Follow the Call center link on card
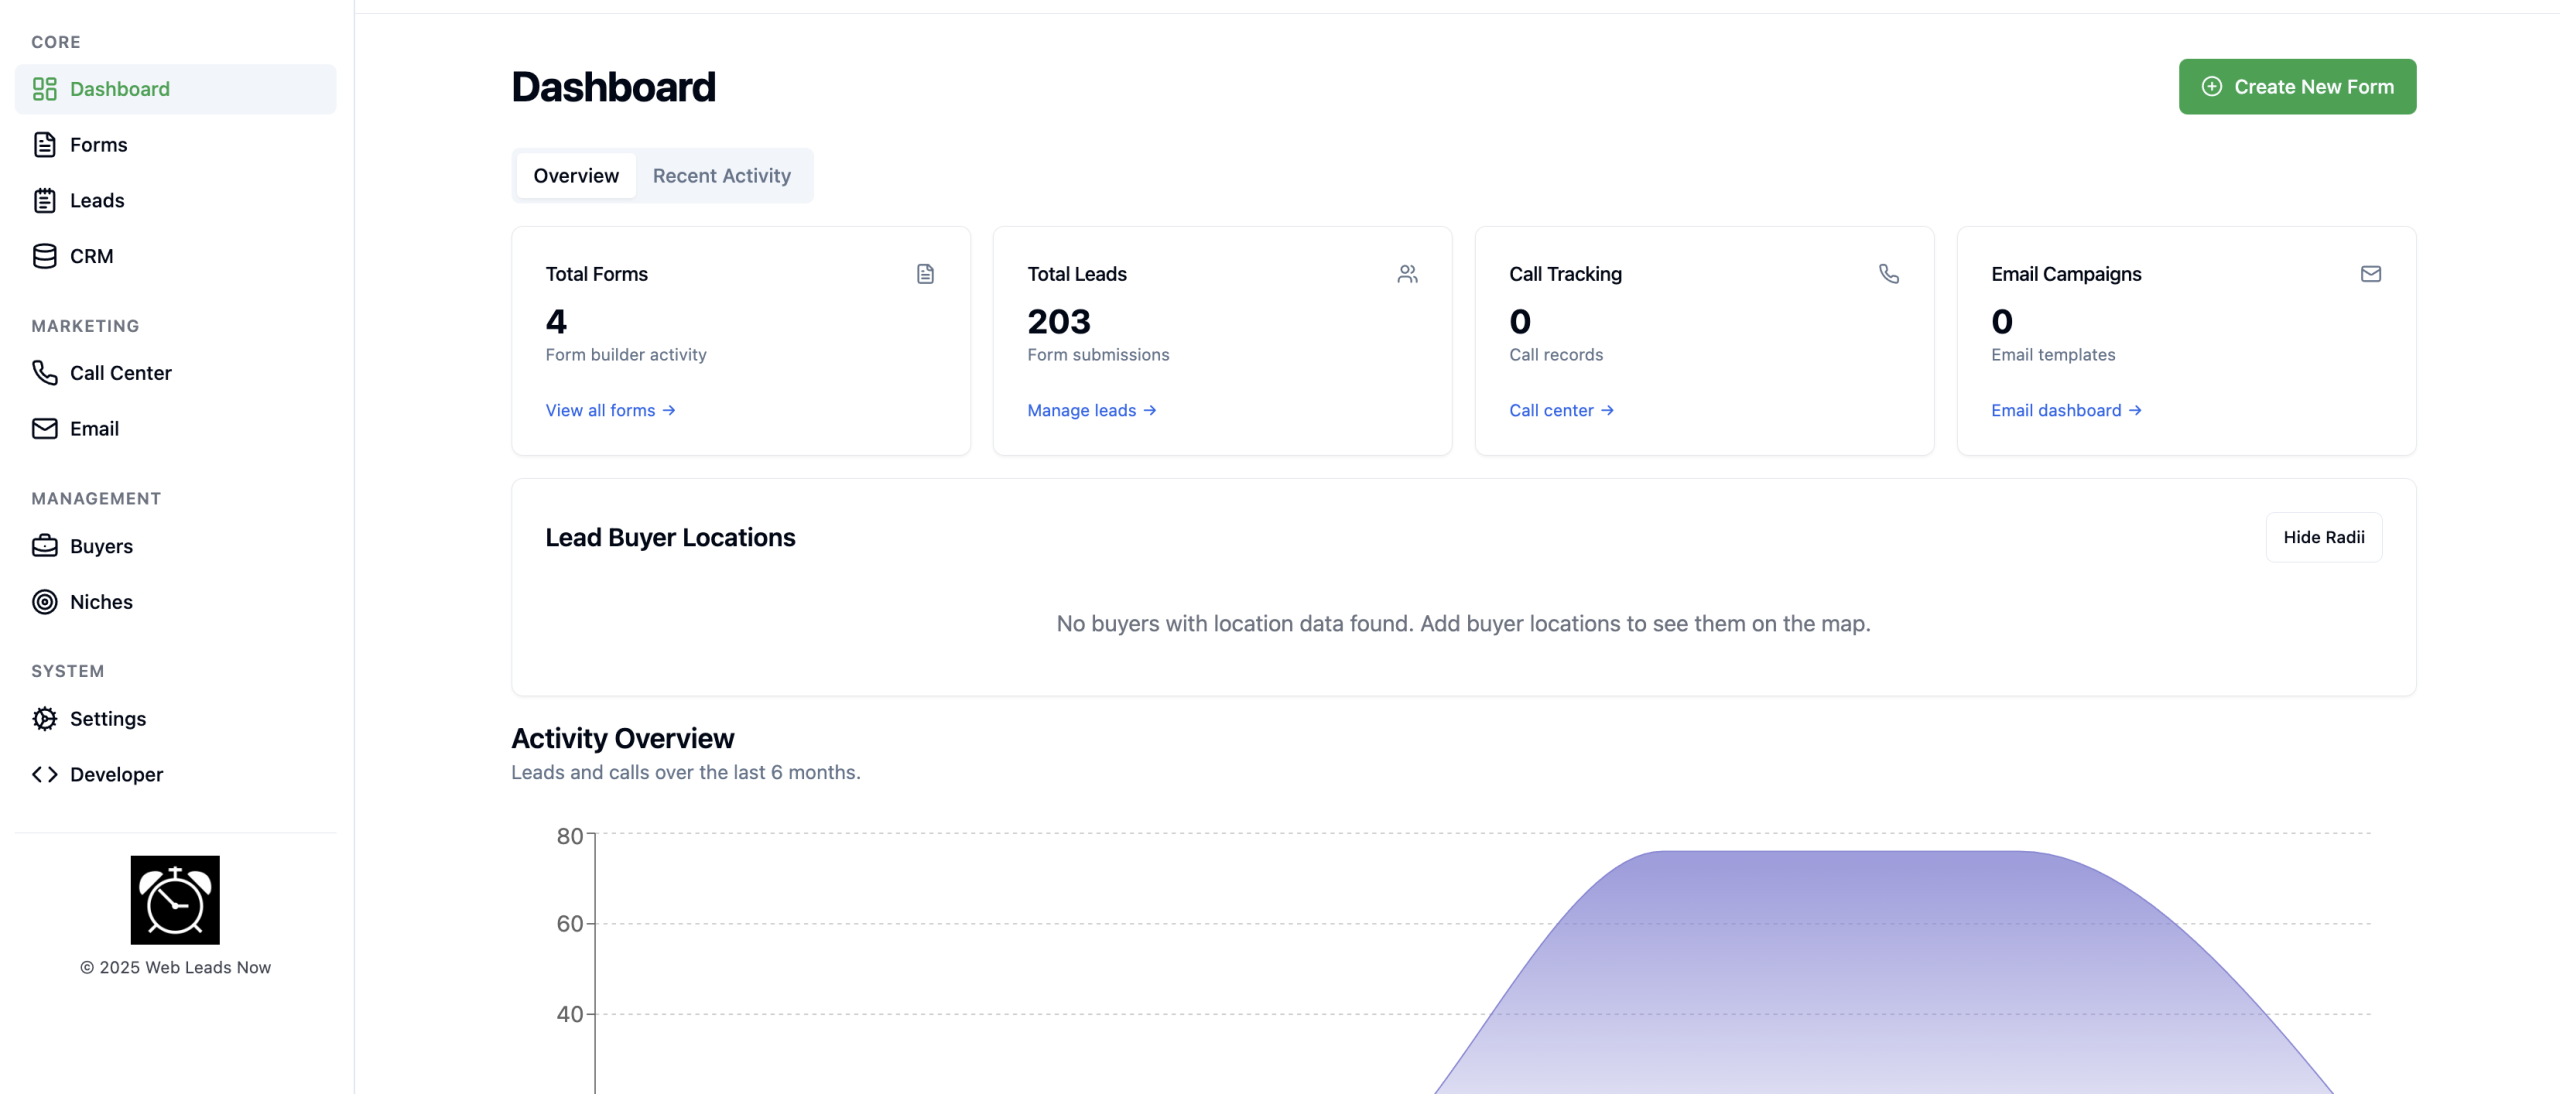The height and width of the screenshot is (1094, 2560). click(1561, 411)
